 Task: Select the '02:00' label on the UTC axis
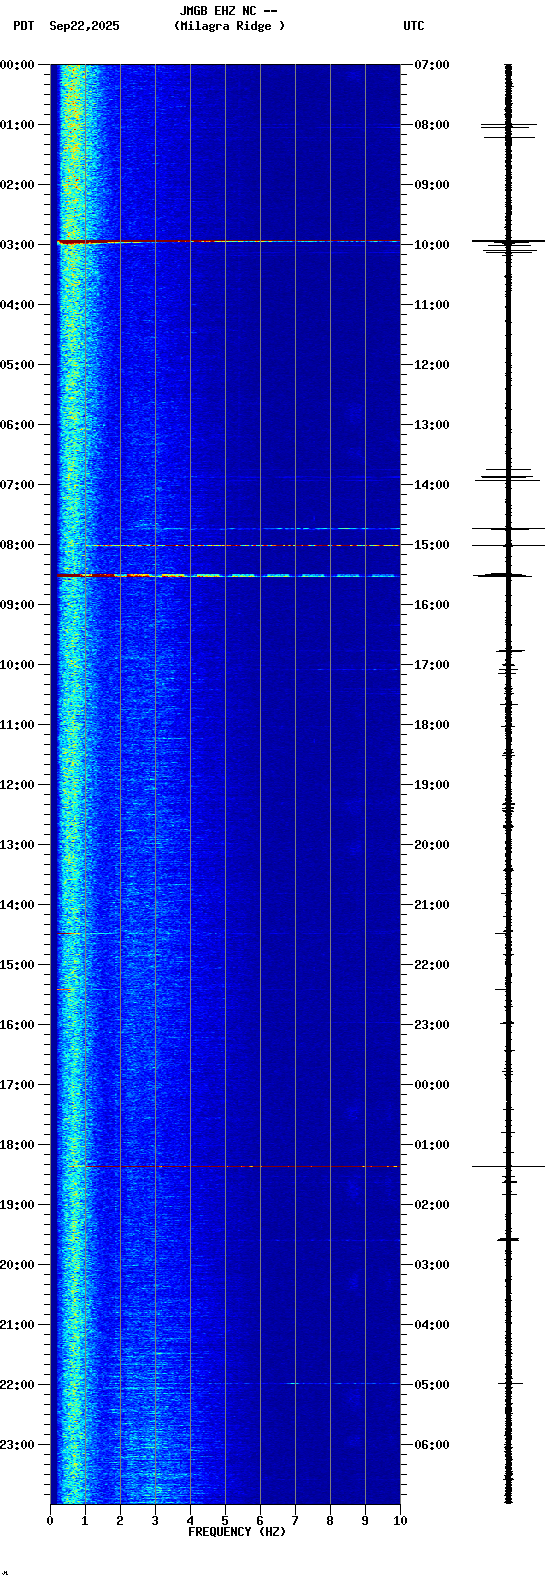(432, 1205)
